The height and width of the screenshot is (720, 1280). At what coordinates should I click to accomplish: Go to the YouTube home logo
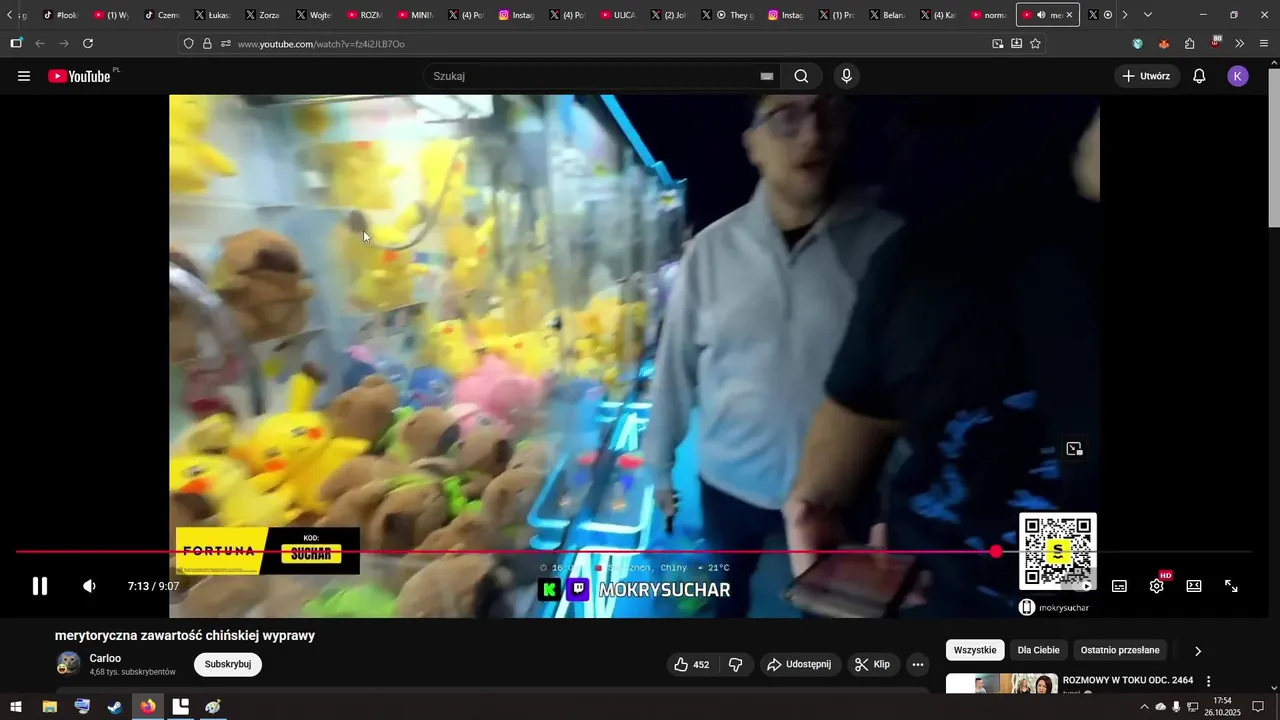[80, 76]
